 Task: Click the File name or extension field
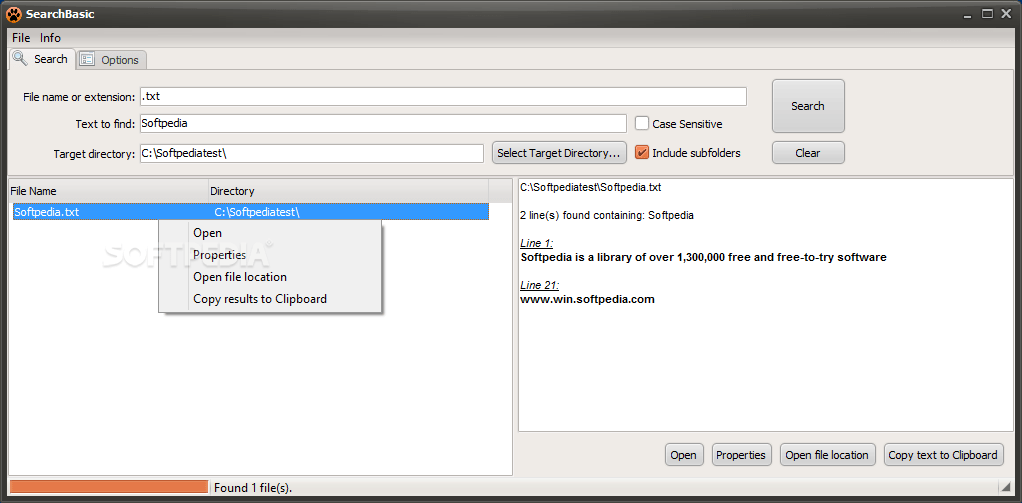[x=443, y=96]
